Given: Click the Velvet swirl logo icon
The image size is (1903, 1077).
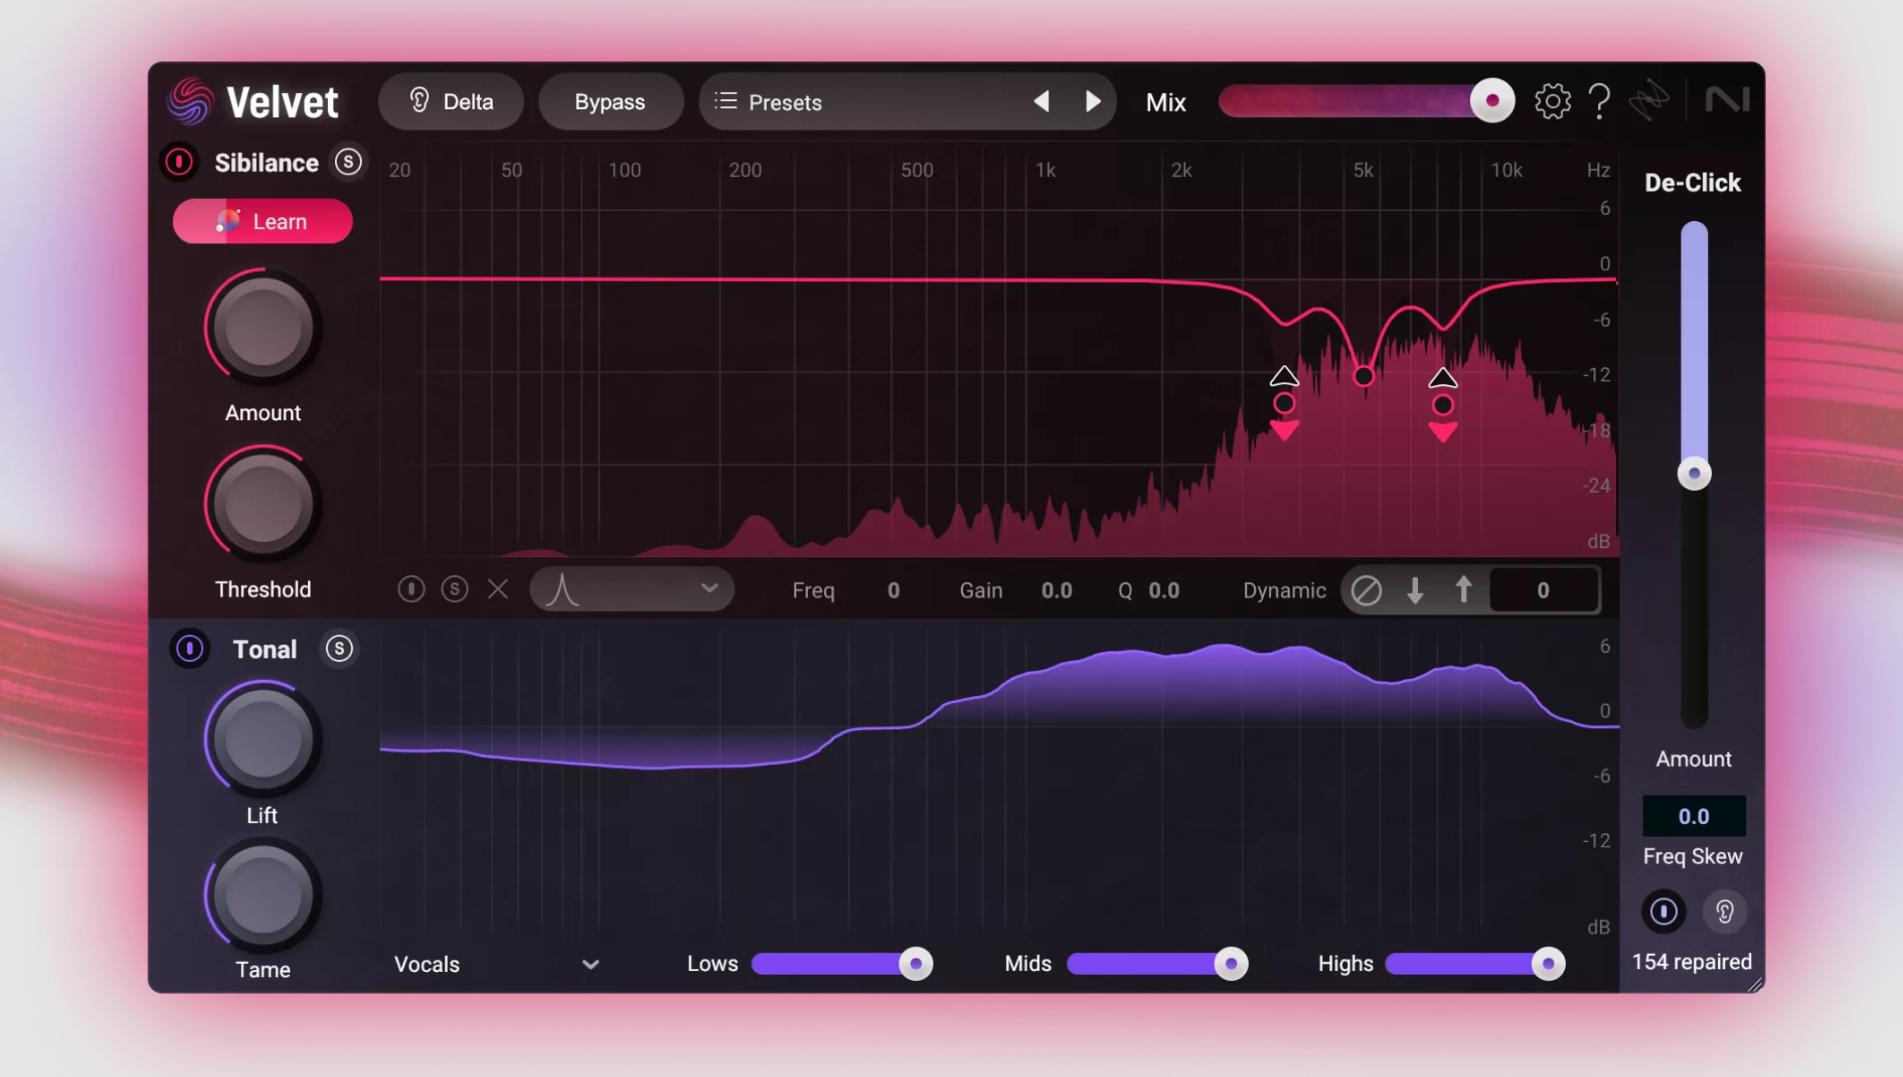Looking at the screenshot, I should pyautogui.click(x=190, y=102).
